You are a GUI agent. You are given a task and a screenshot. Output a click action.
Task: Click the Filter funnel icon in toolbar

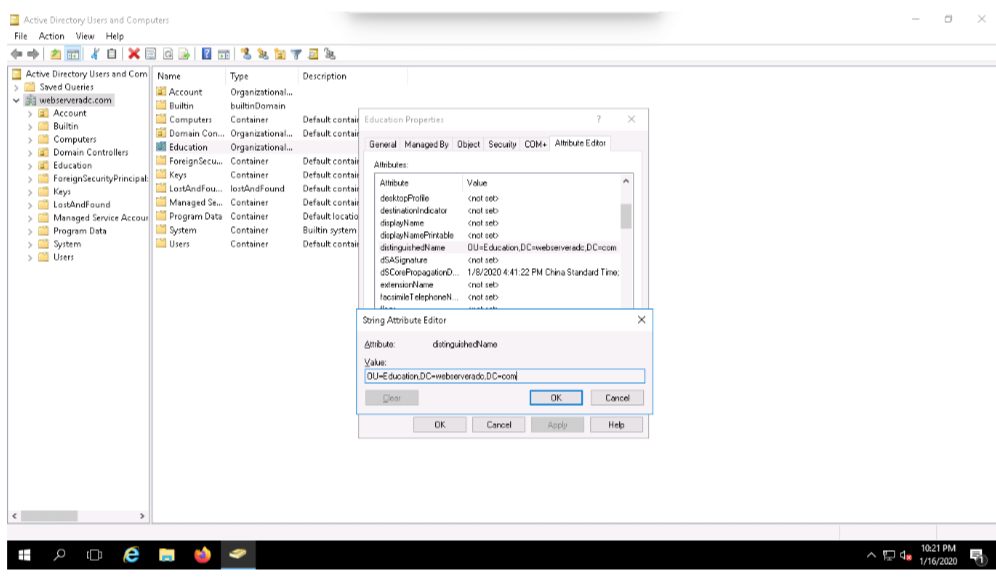point(297,53)
